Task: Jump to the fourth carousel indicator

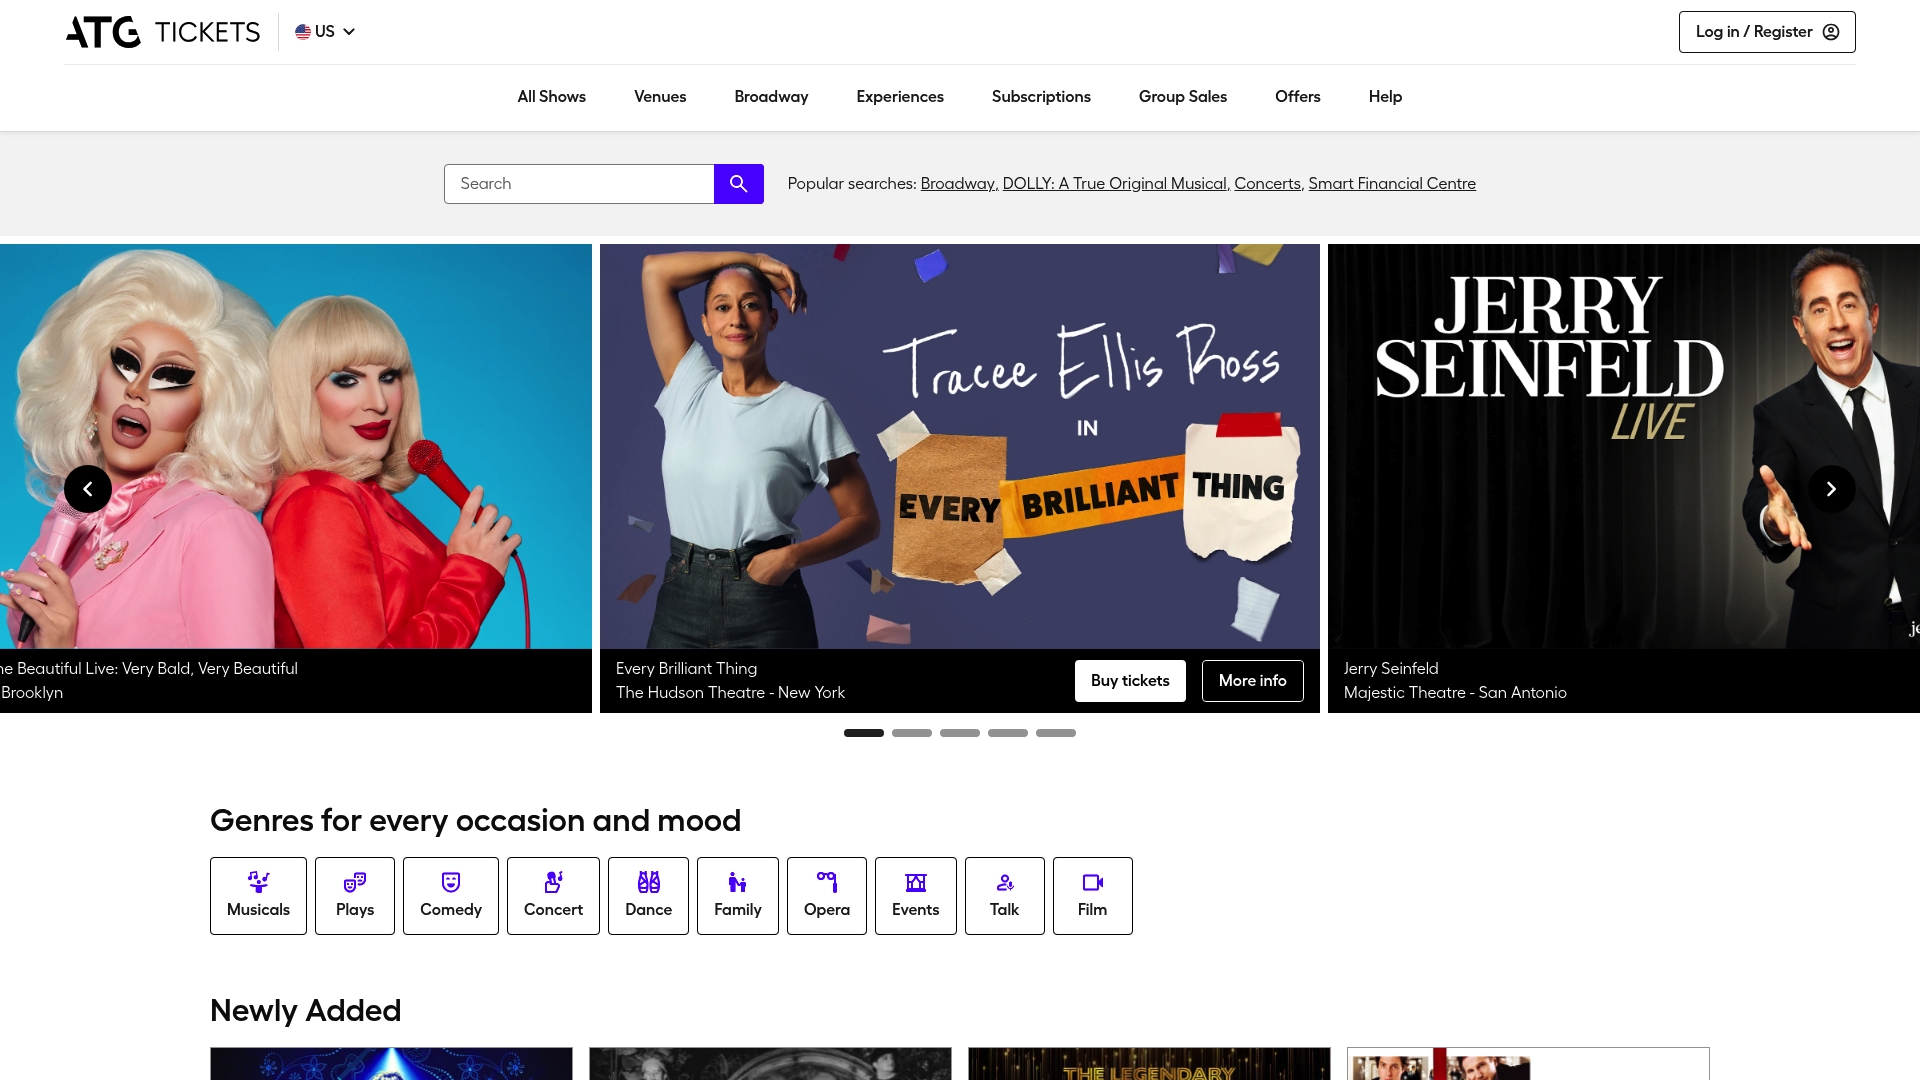Action: tap(1008, 733)
